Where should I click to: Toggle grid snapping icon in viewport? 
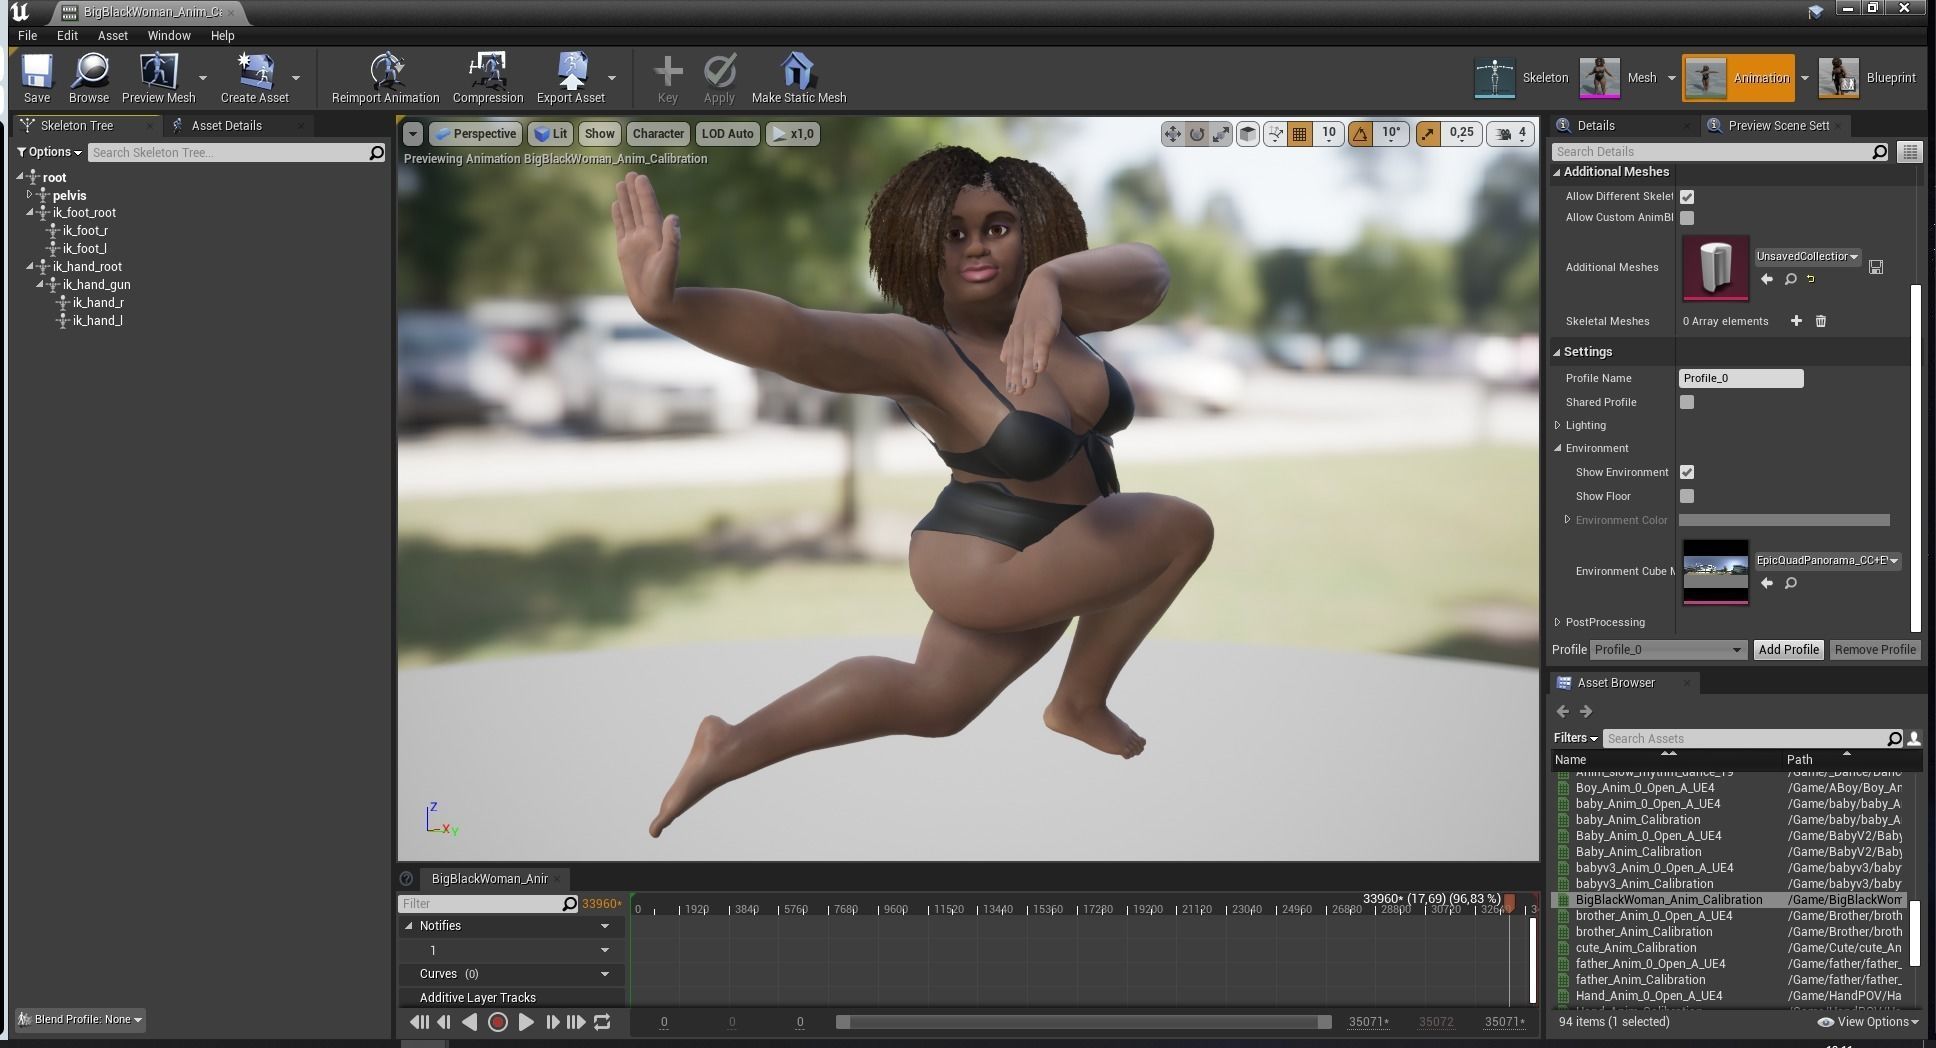pos(1300,134)
